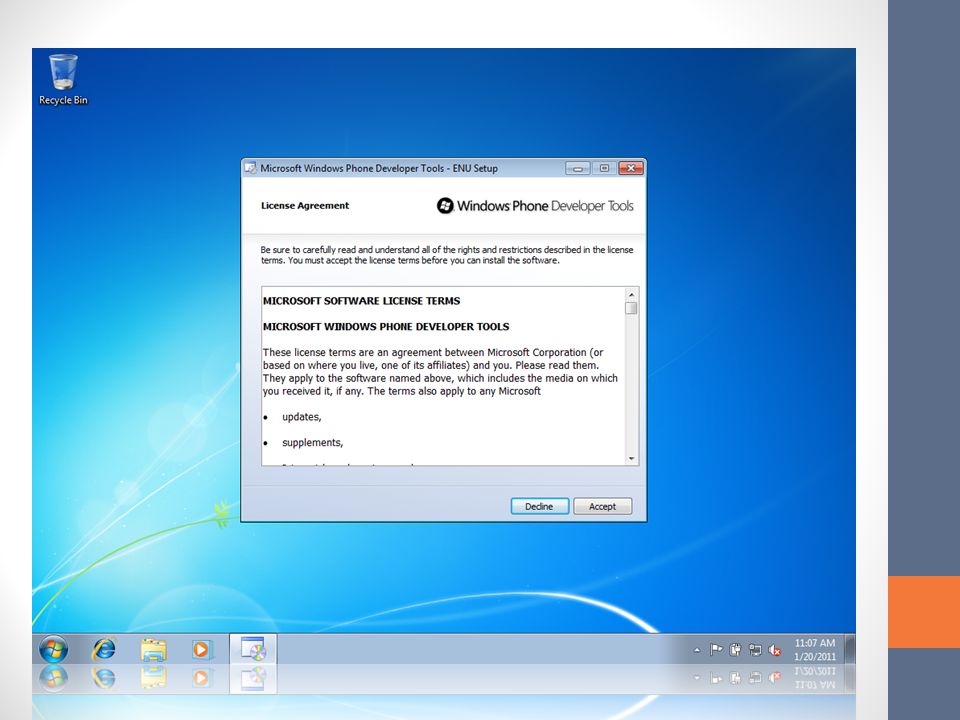Open Windows Explorer folder icon in taskbar

click(153, 650)
